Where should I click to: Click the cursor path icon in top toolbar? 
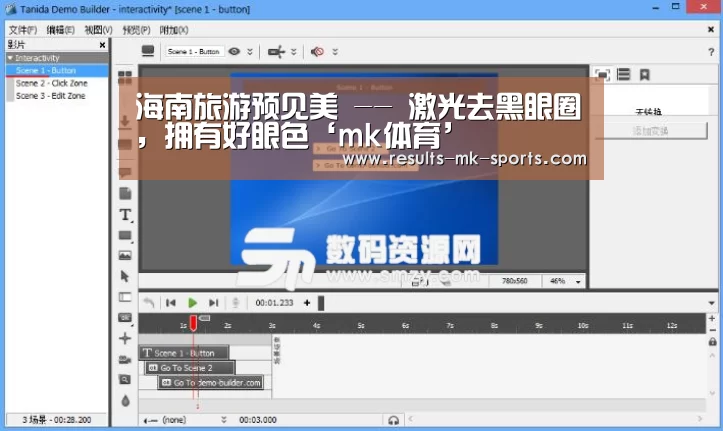(x=276, y=52)
